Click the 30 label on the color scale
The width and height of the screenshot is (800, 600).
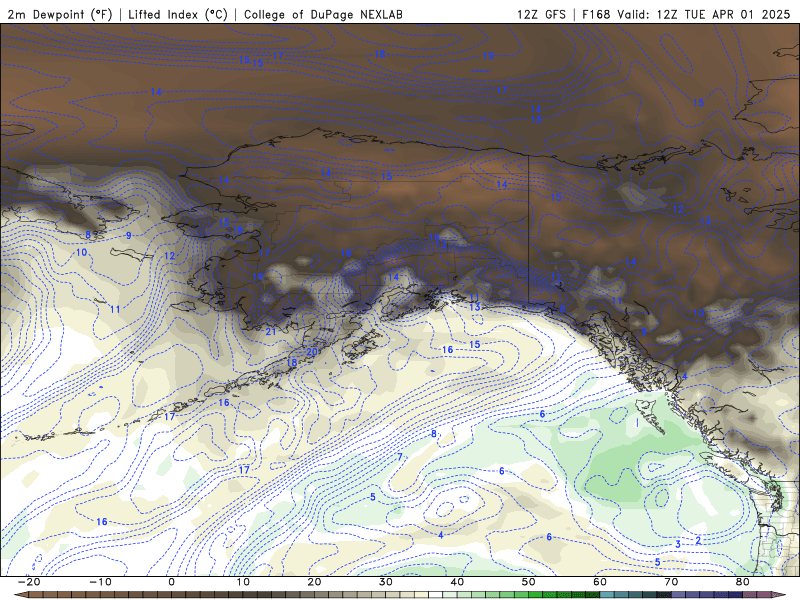[x=386, y=582]
